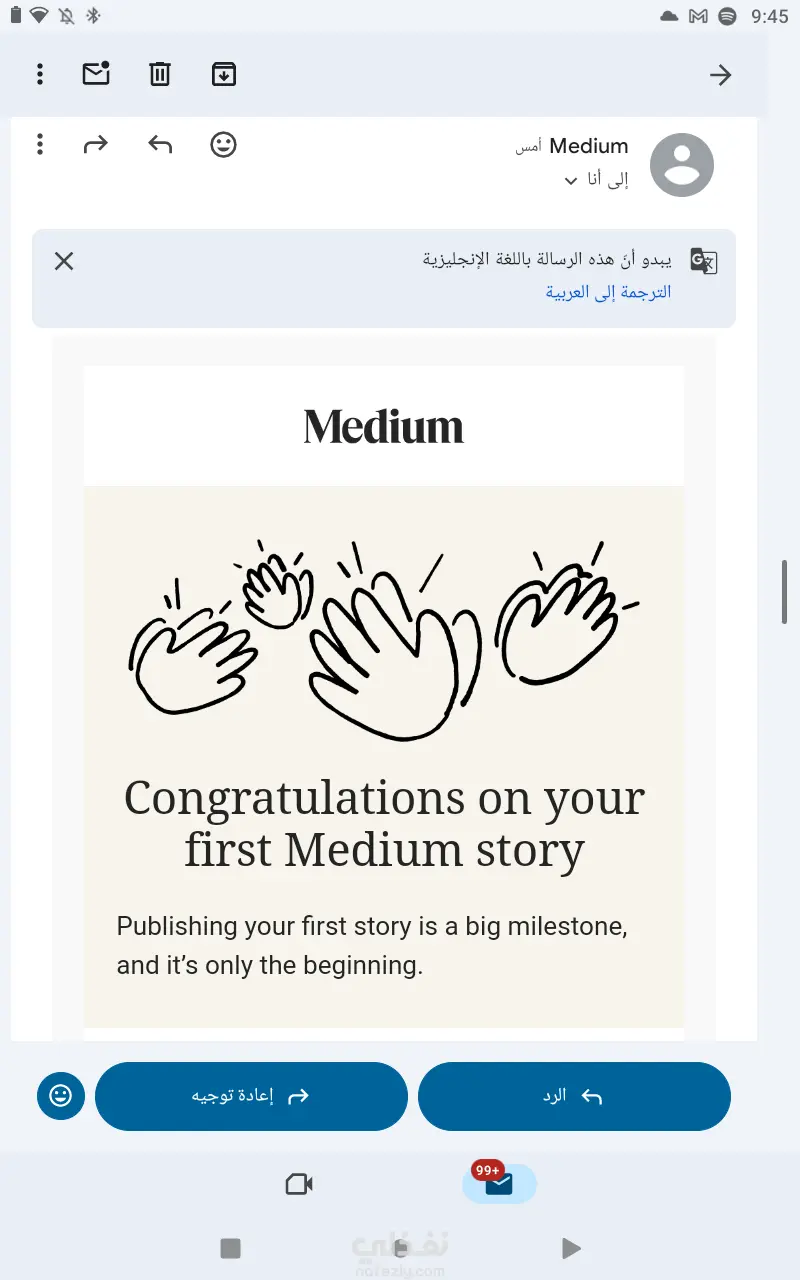Image resolution: width=800 pixels, height=1280 pixels.
Task: Dismiss the translation suggestion banner
Action: (64, 262)
